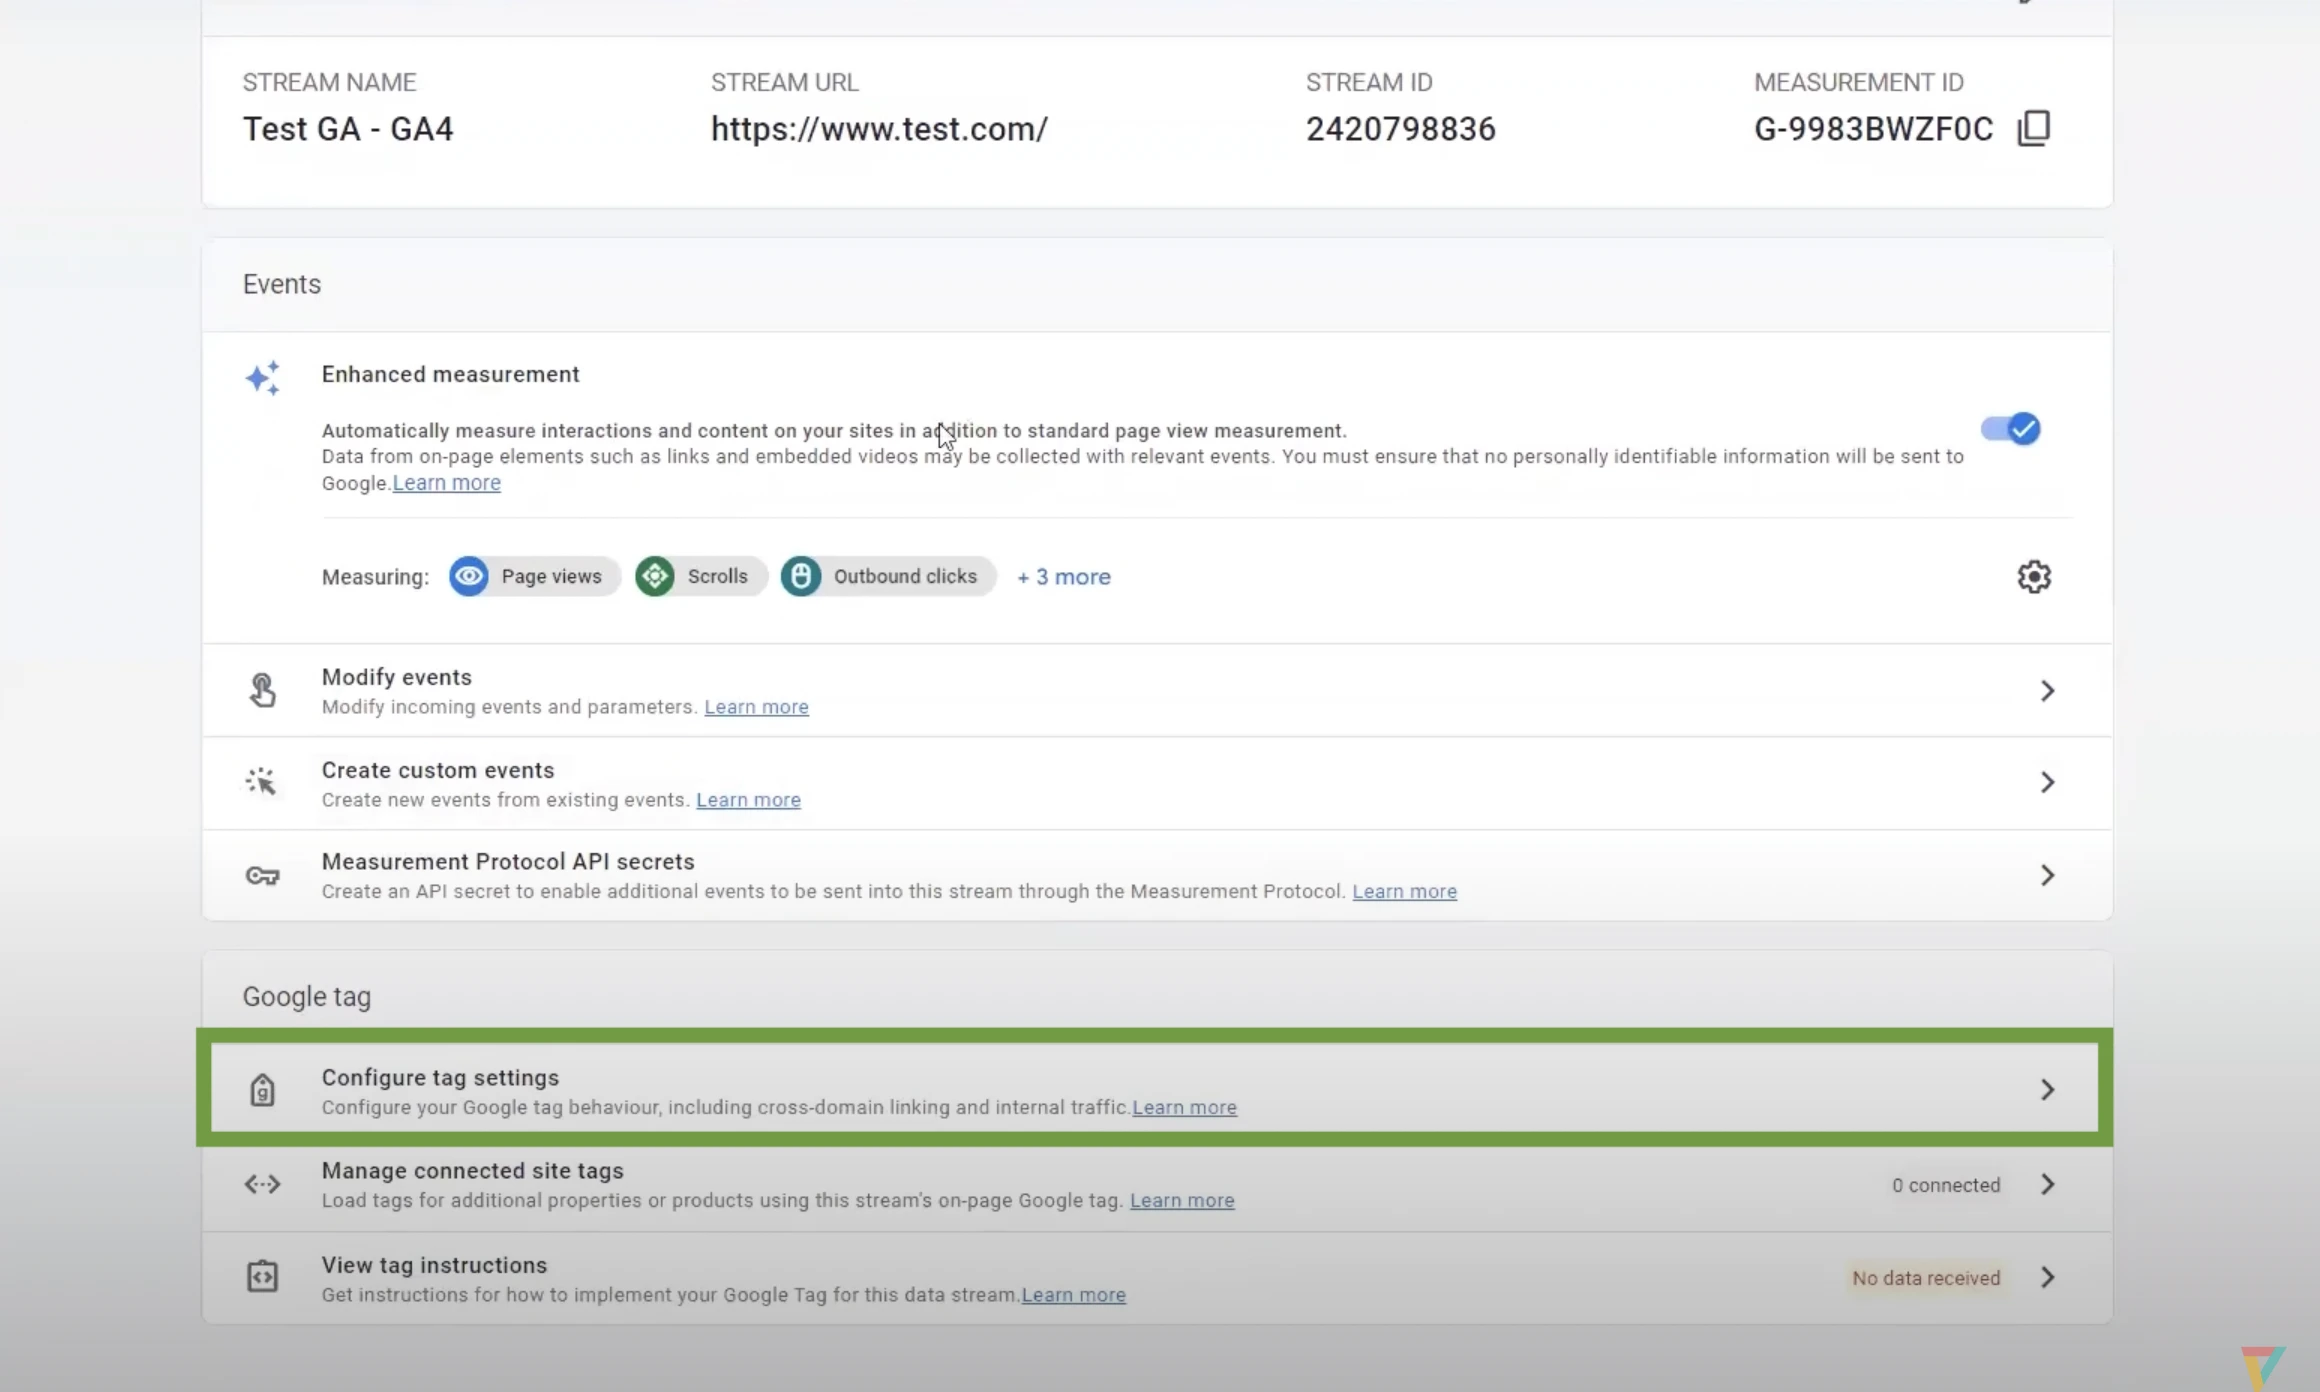Open Learn more link for Configure tag settings
The width and height of the screenshot is (2320, 1392).
(x=1185, y=1108)
